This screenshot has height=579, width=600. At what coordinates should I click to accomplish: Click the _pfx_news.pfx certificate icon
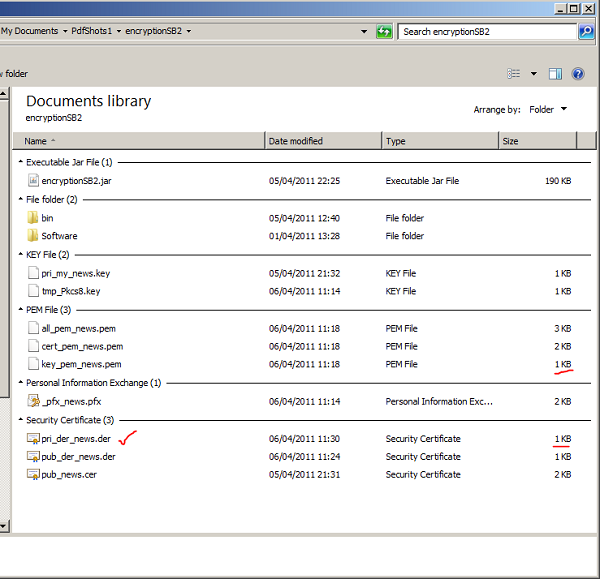click(33, 401)
